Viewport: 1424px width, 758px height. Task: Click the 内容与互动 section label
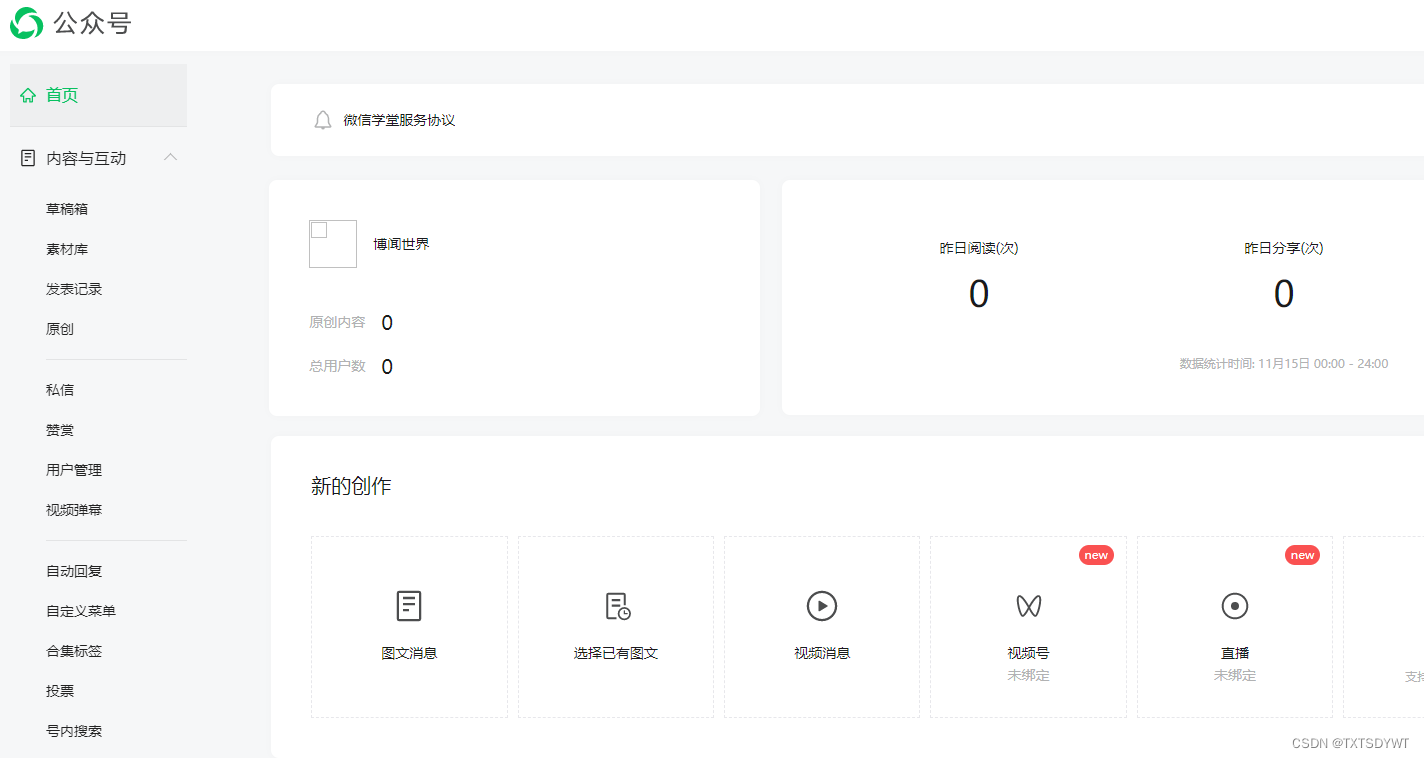pos(86,158)
